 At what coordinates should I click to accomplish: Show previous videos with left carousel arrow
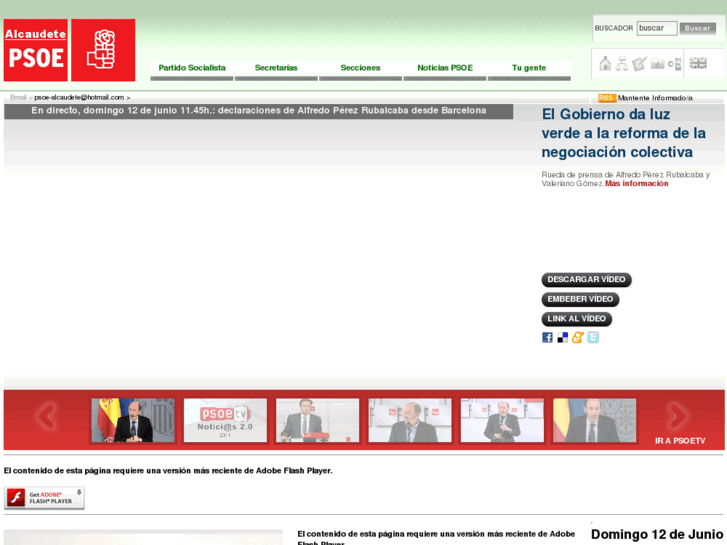coord(46,416)
